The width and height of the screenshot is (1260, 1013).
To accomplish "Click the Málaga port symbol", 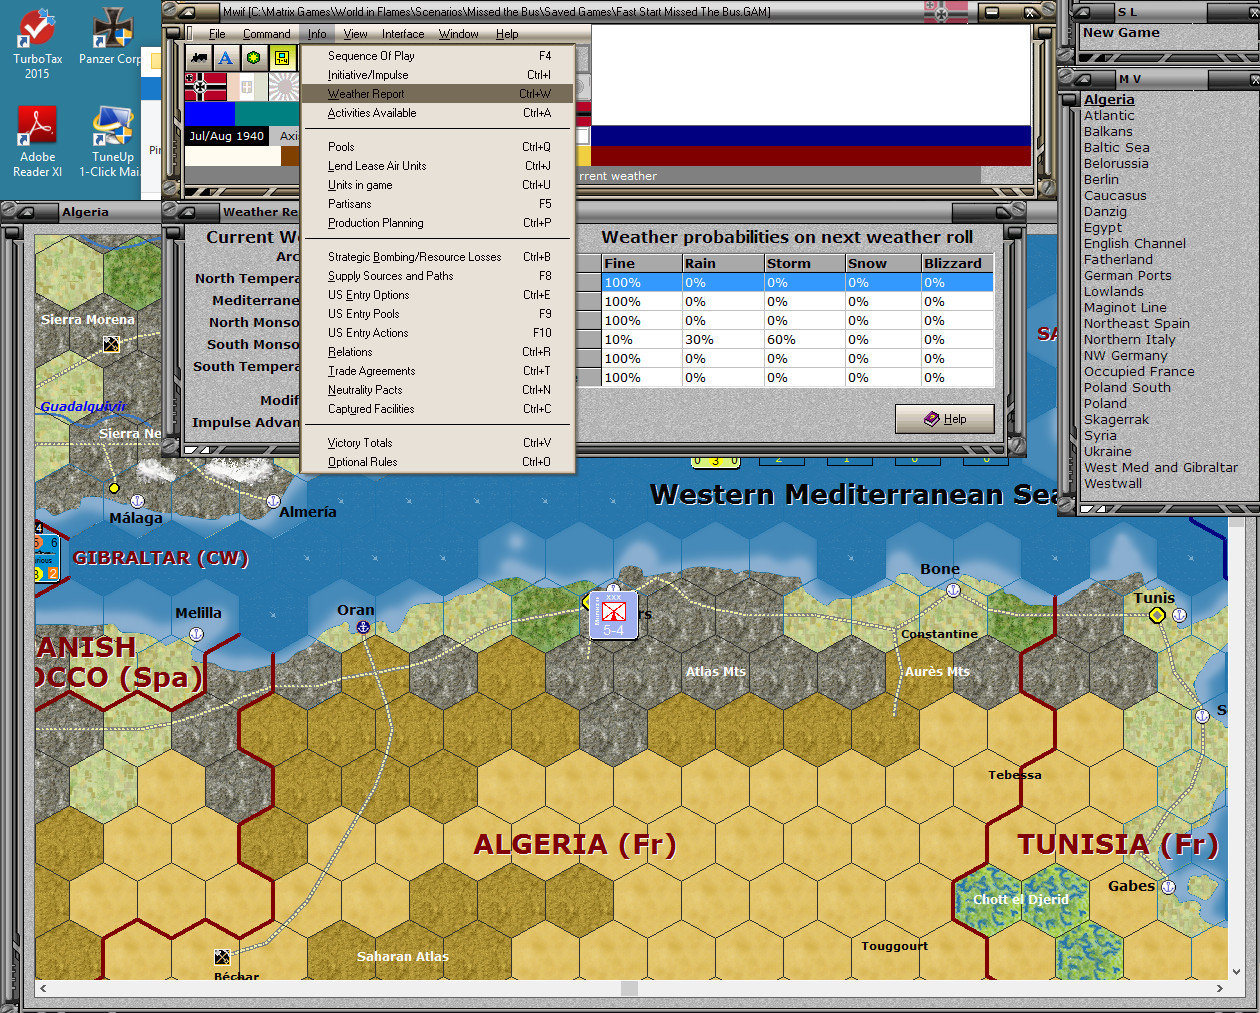I will (138, 501).
